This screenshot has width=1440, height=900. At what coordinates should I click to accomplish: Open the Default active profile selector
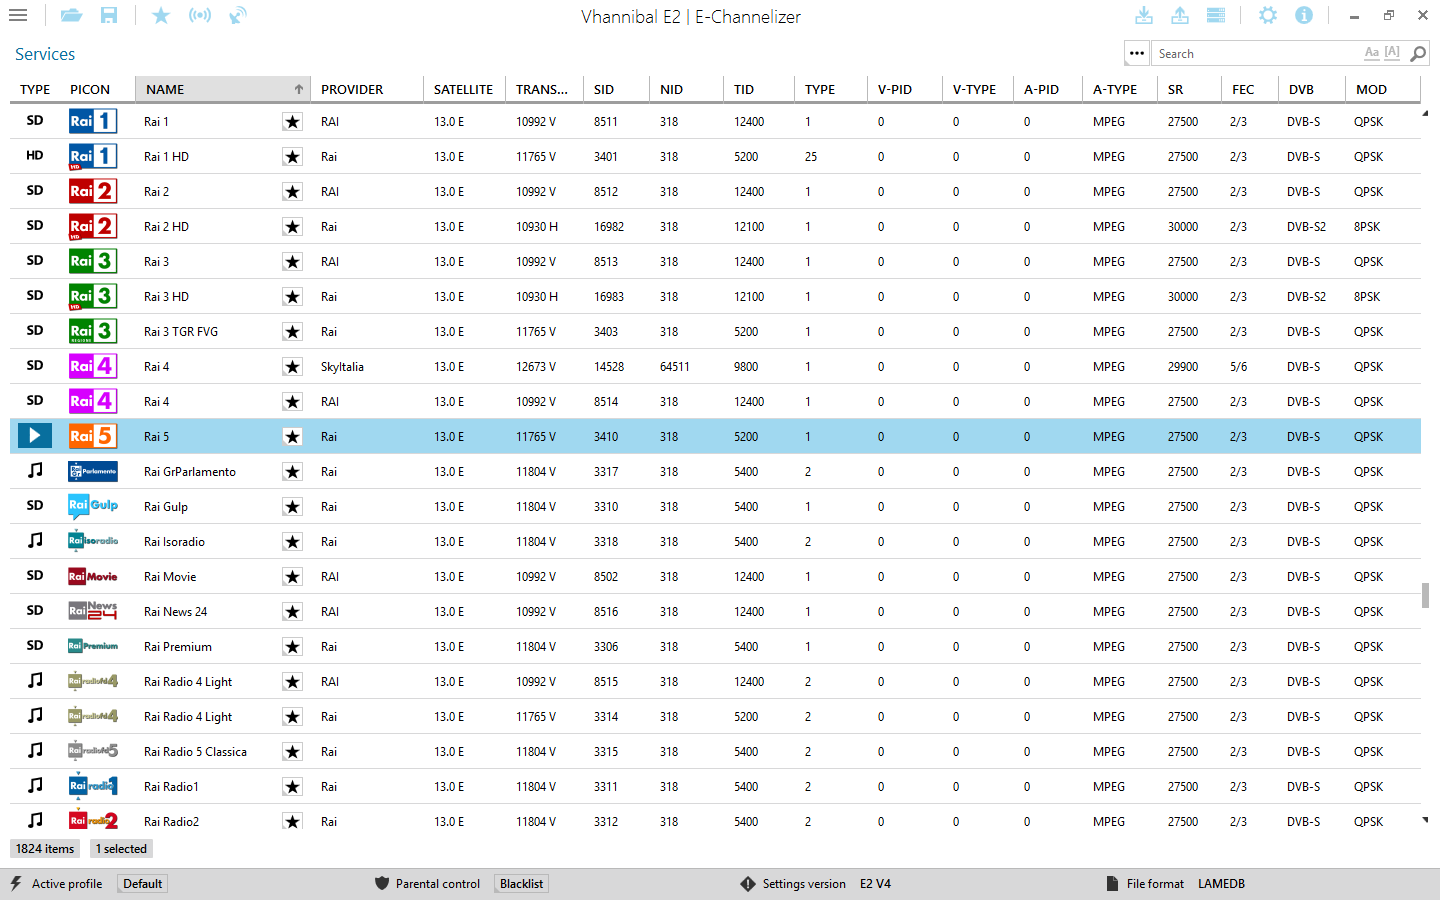click(143, 884)
